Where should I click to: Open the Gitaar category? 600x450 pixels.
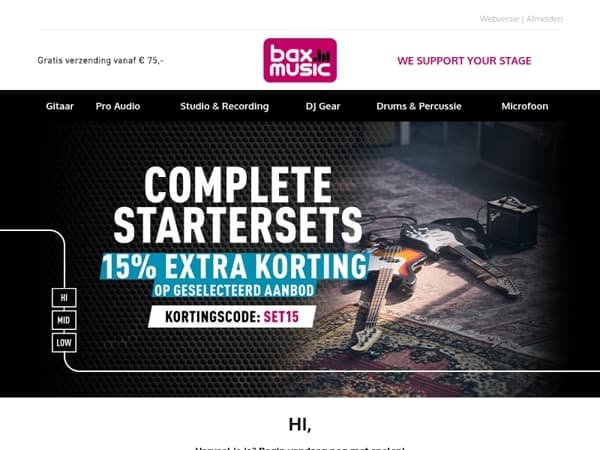coord(60,106)
